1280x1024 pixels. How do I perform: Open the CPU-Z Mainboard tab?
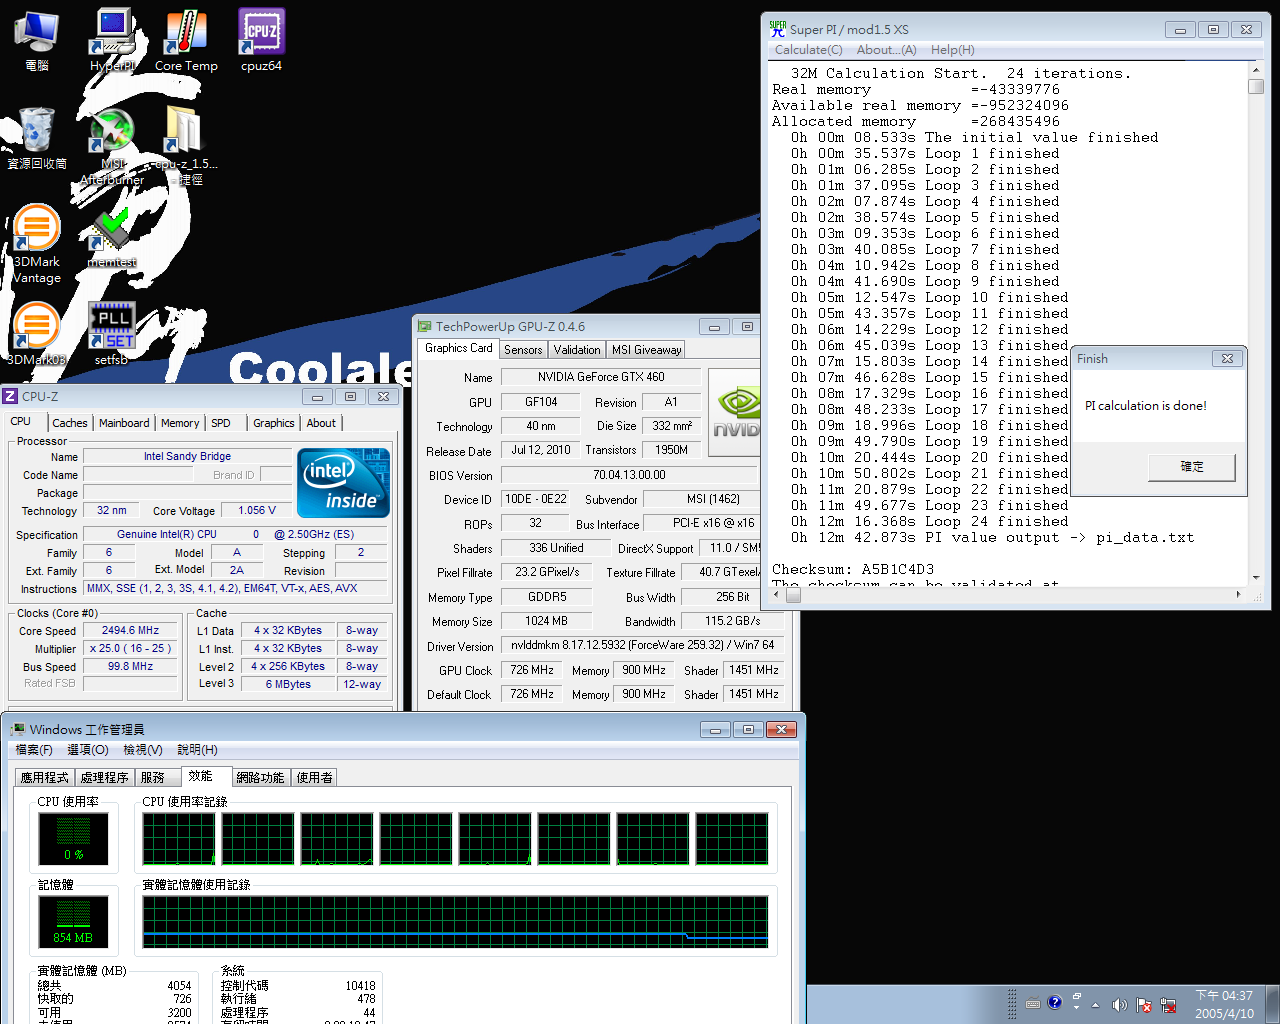point(124,423)
